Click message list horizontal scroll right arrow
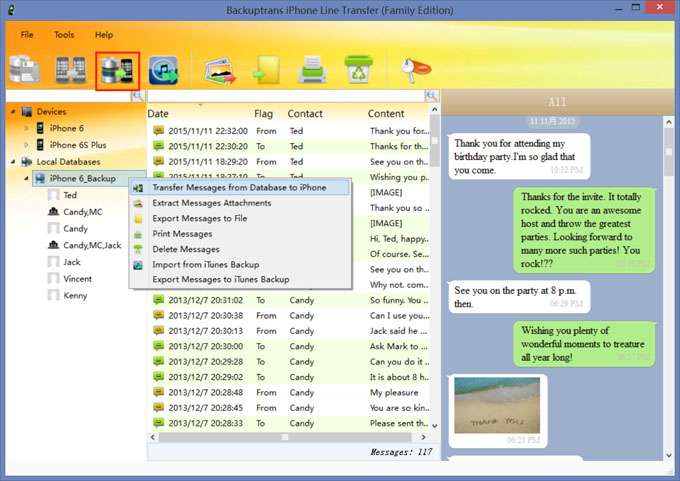Screen dimensions: 680x481 pos(423,437)
